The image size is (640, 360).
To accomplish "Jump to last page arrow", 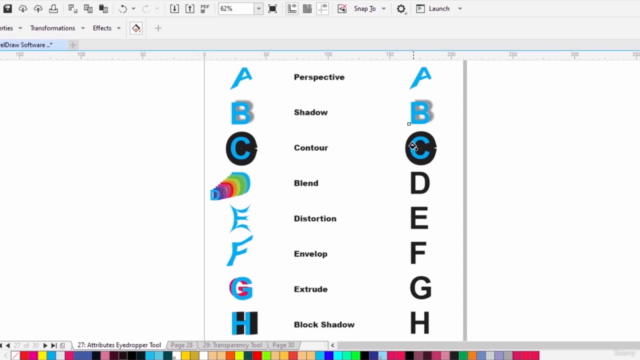I will point(53,345).
